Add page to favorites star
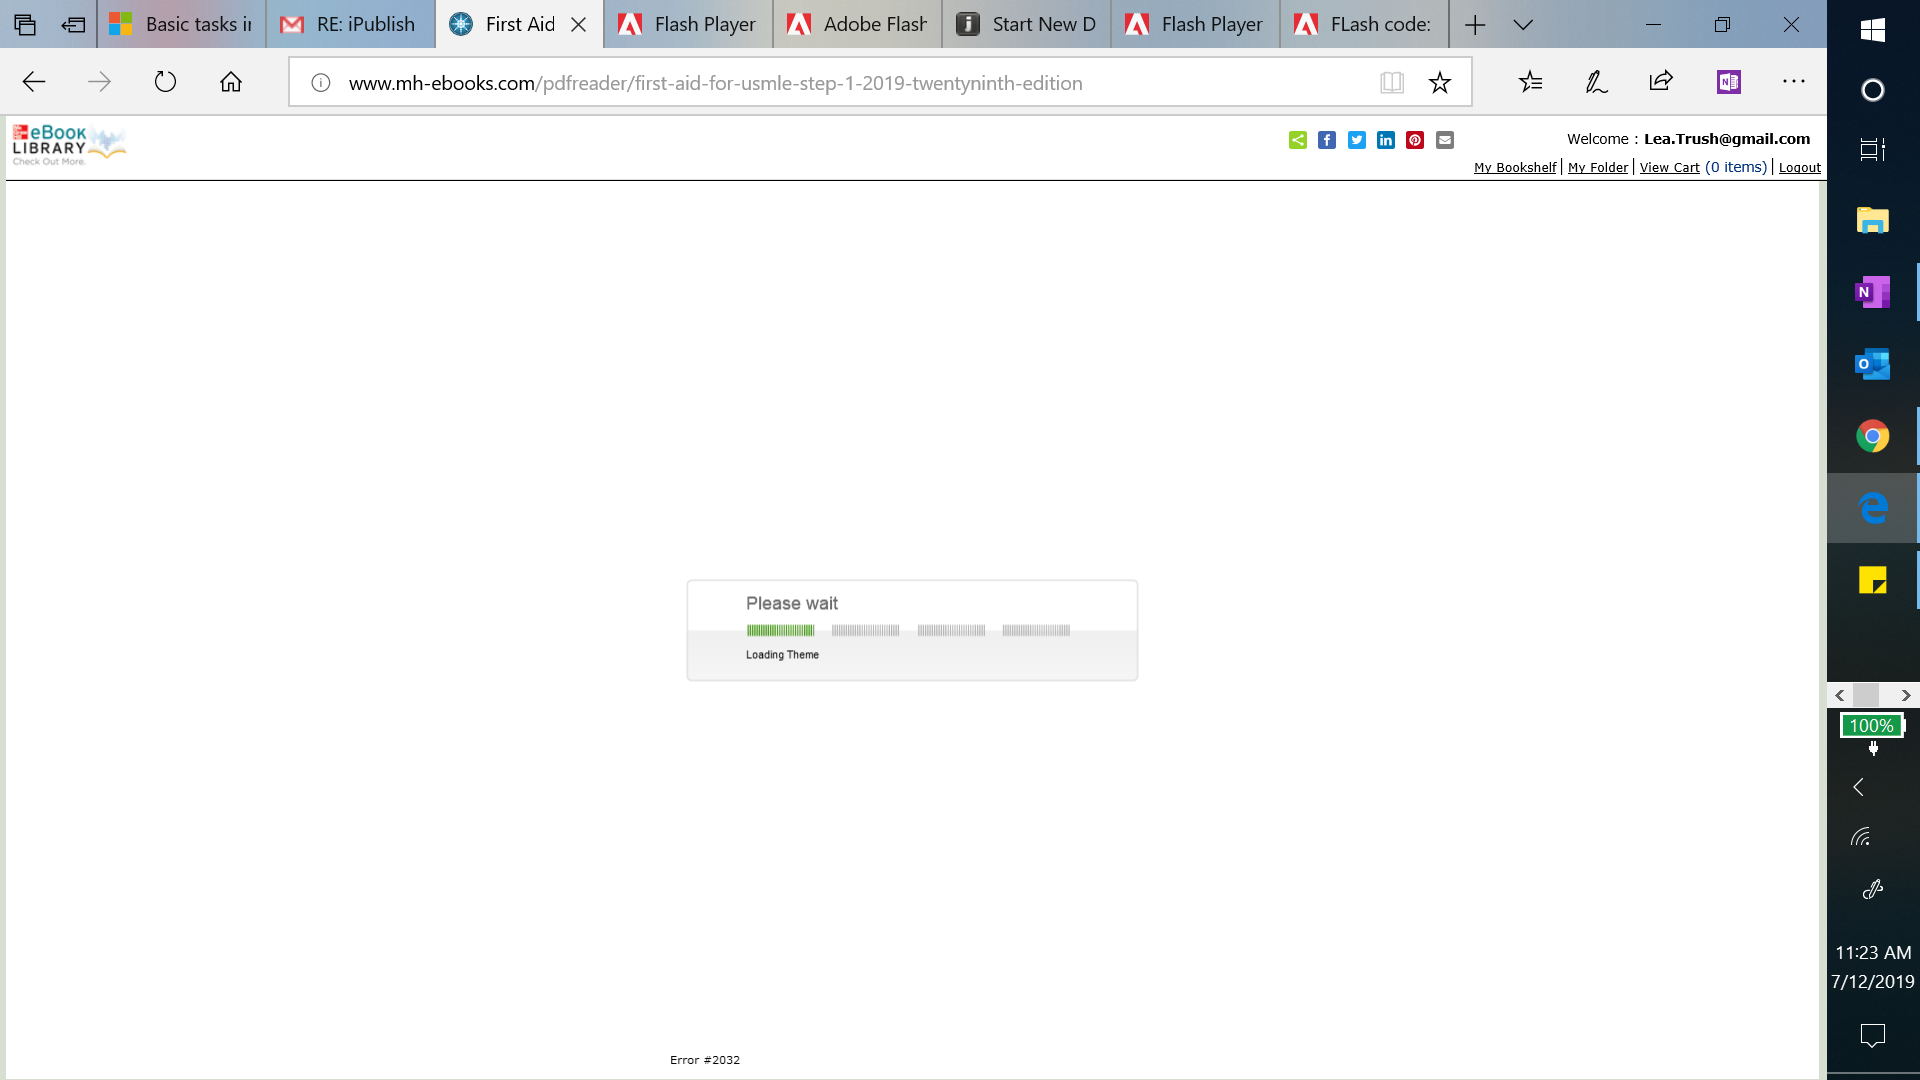The image size is (1920, 1080). [1439, 83]
